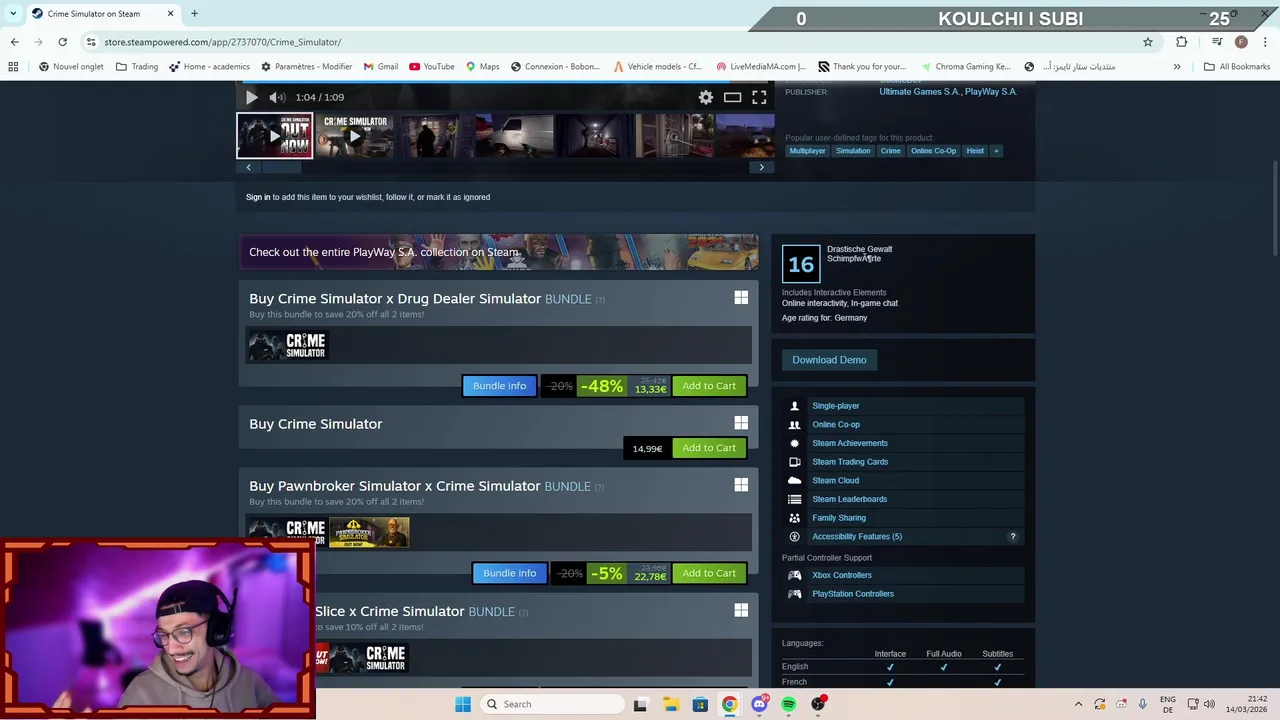Open video settings gear icon
Image resolution: width=1280 pixels, height=720 pixels.
[706, 97]
